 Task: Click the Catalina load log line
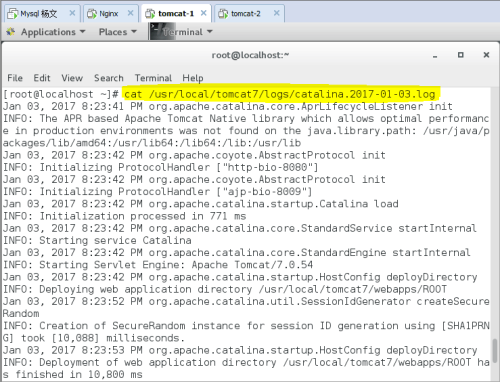click(x=201, y=204)
